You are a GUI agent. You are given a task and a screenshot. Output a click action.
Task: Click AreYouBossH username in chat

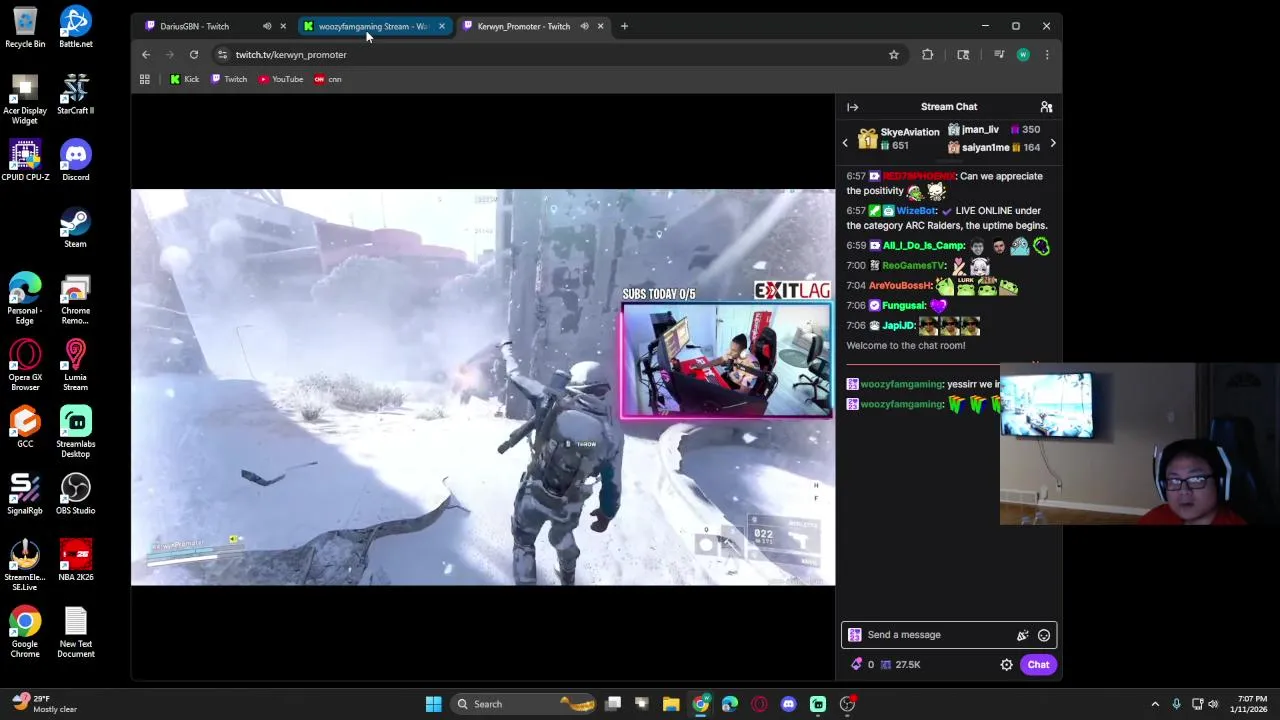tap(900, 286)
